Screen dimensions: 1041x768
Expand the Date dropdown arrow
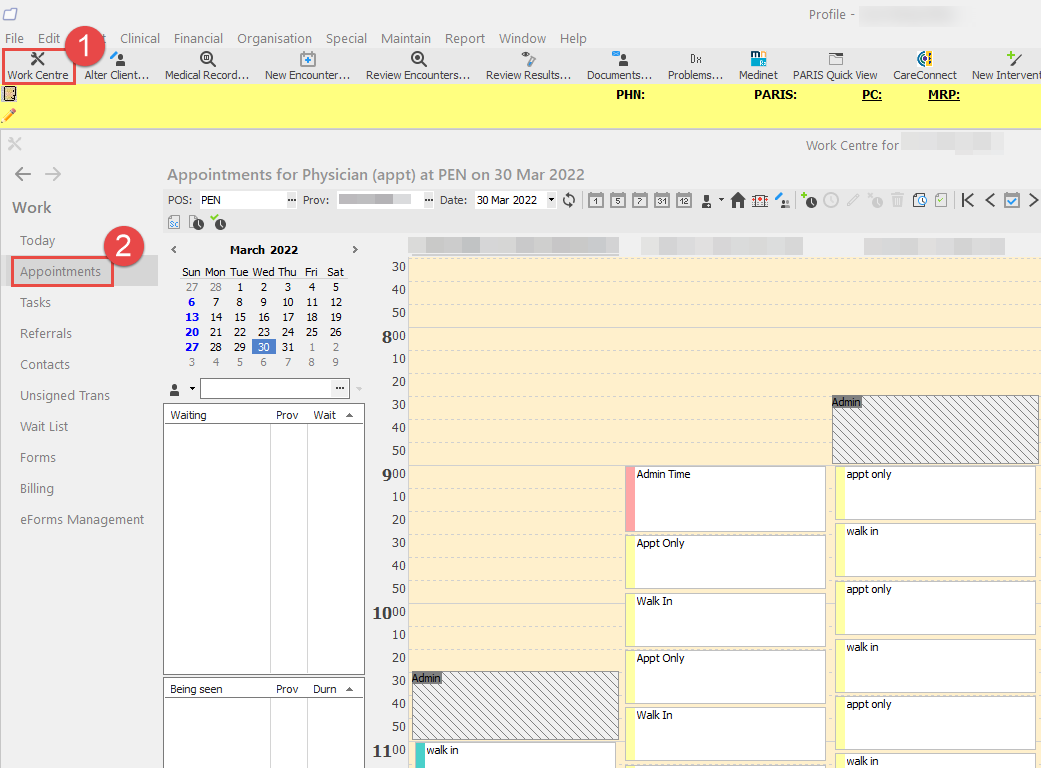coord(551,200)
